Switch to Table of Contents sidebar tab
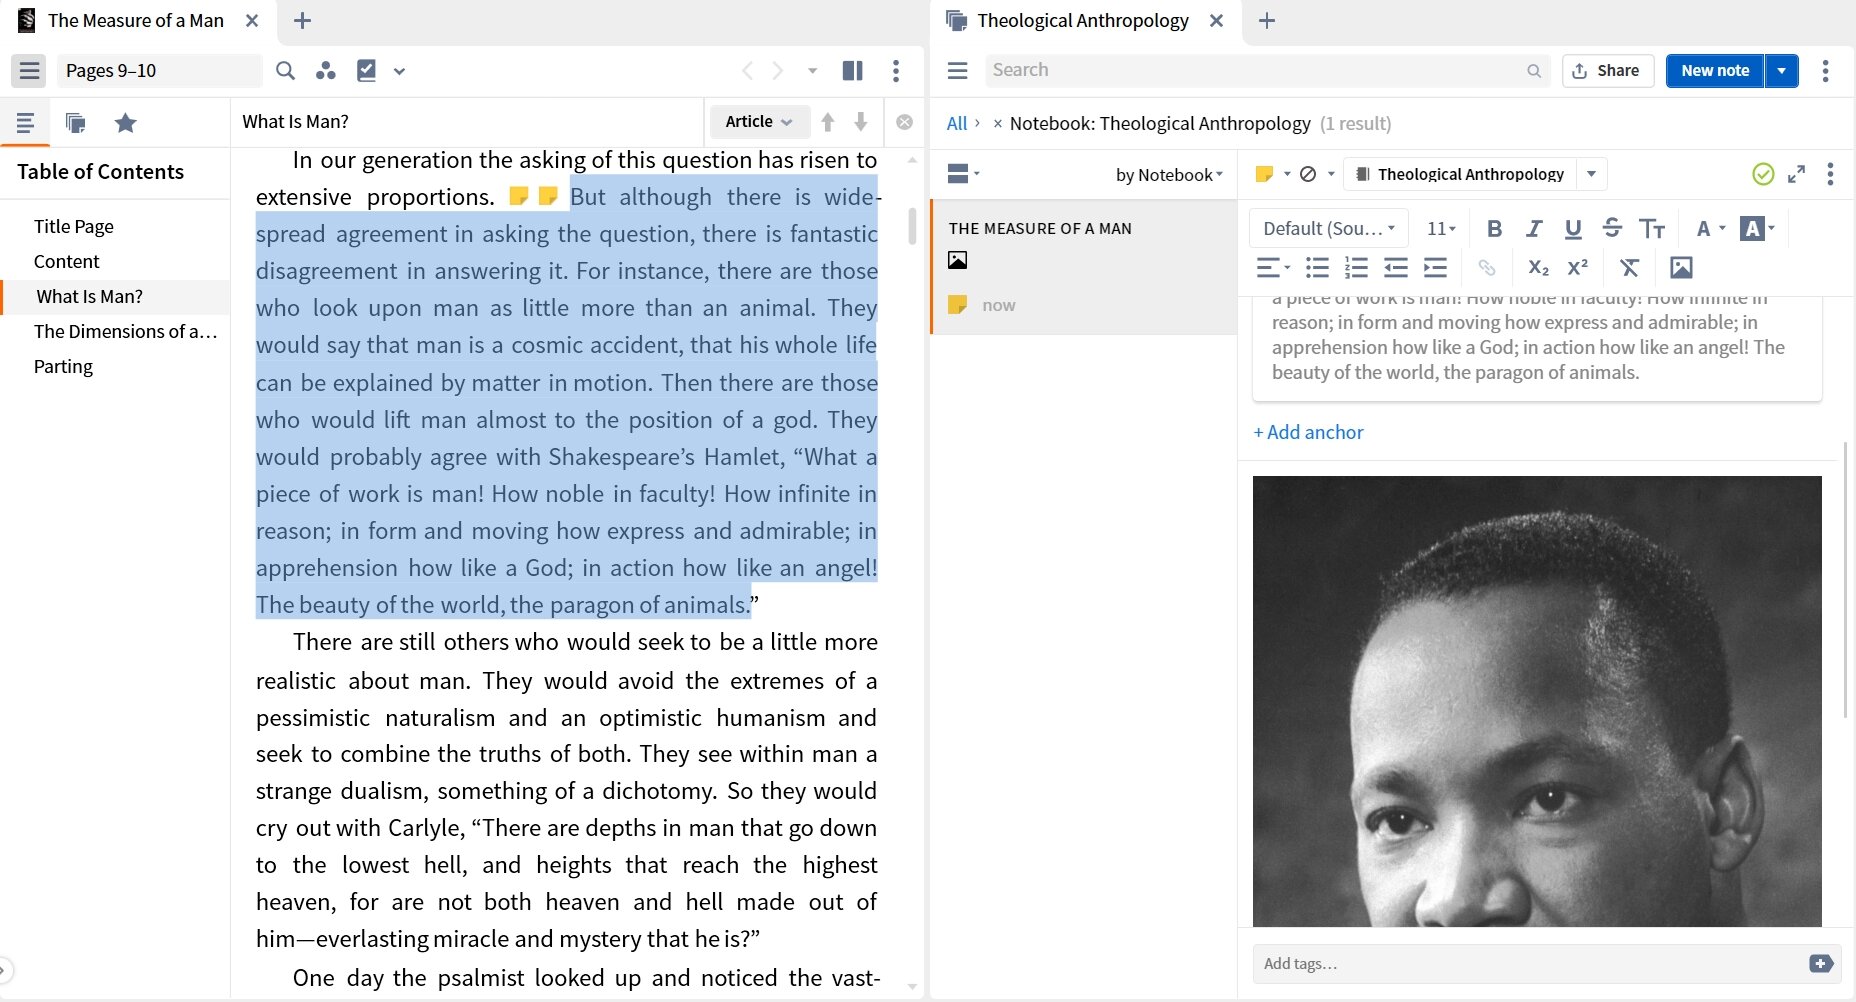This screenshot has height=1002, width=1856. pyautogui.click(x=25, y=123)
